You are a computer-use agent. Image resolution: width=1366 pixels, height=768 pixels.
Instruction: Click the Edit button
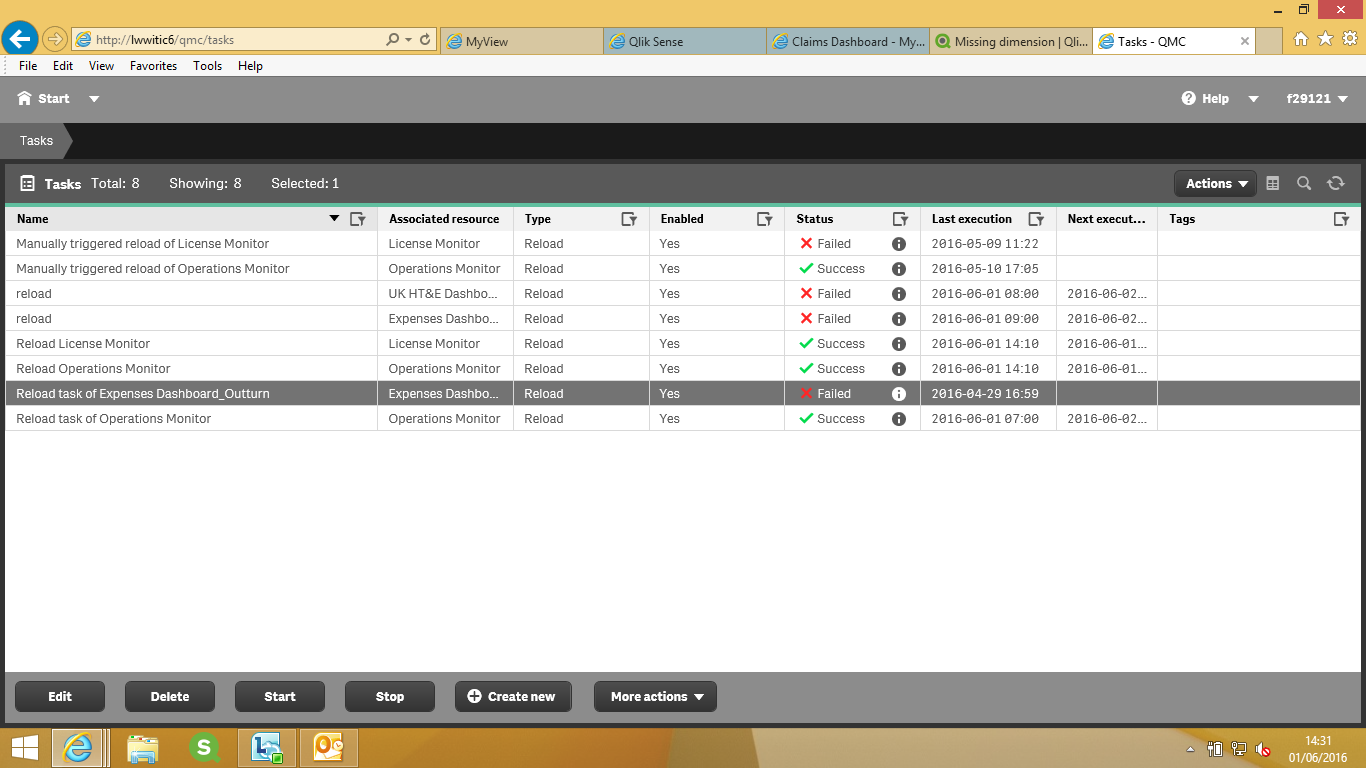(x=60, y=697)
